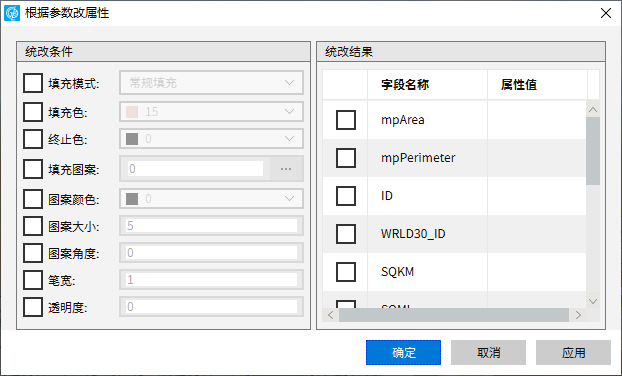Check the mpArea field checkbox
Screen dimensions: 622x376
346,120
